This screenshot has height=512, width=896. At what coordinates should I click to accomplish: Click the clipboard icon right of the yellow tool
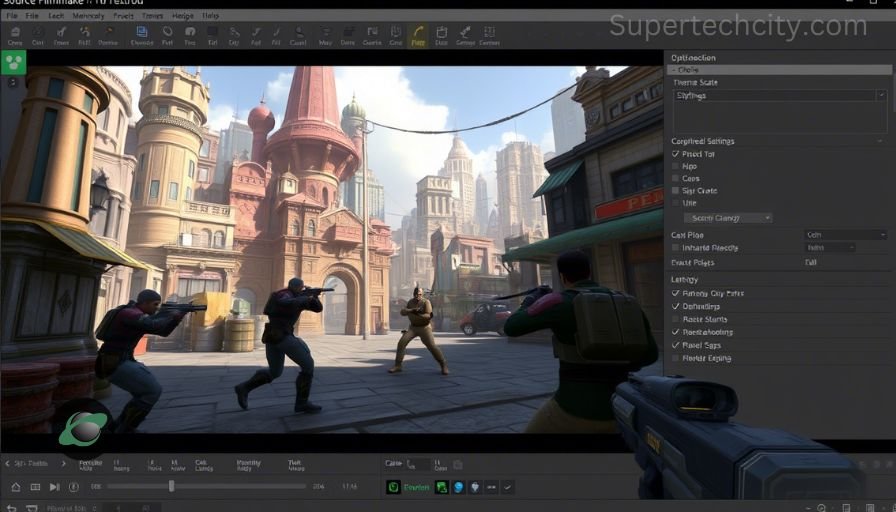441,32
